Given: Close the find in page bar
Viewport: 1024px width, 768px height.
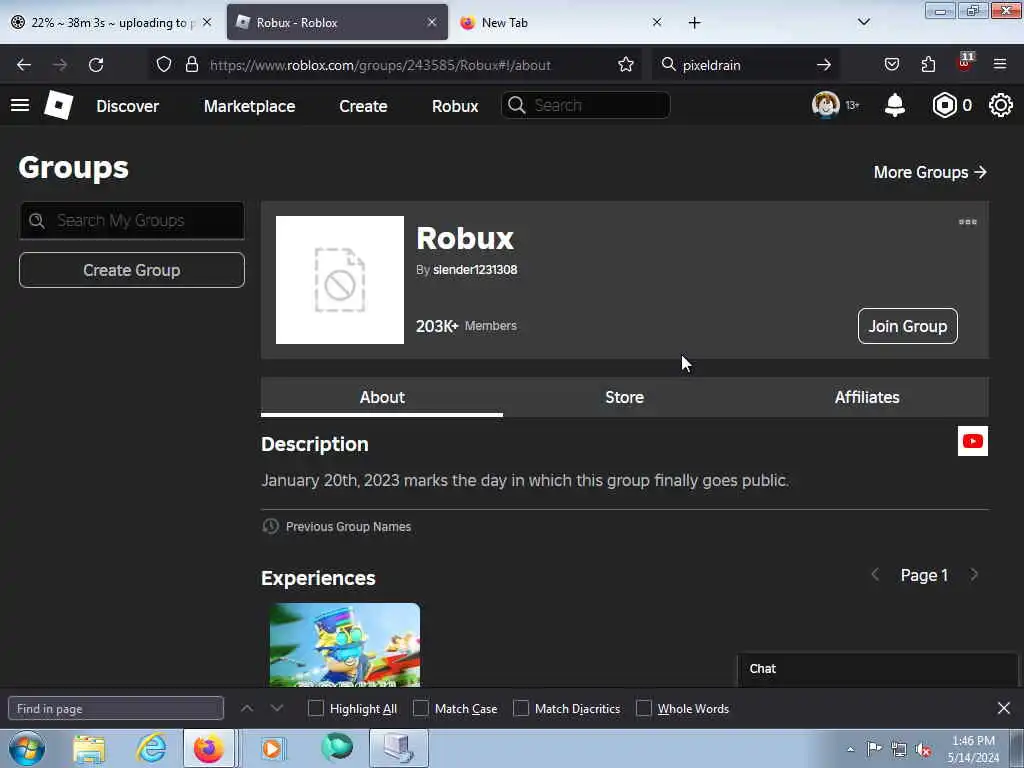Looking at the screenshot, I should pos(1004,708).
